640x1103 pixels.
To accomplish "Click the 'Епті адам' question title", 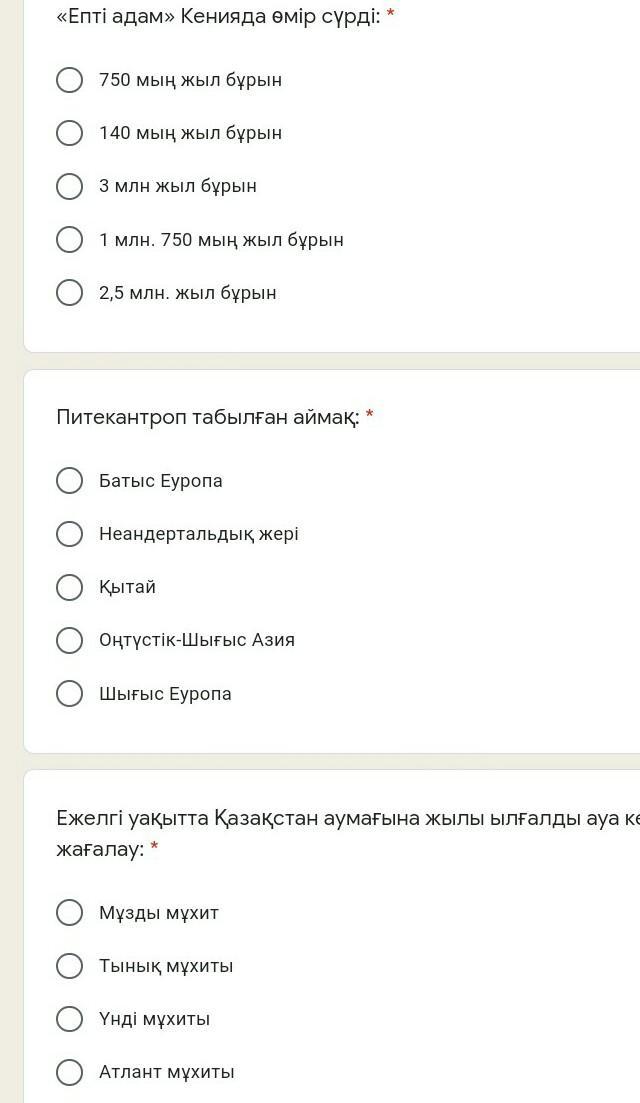I will [x=218, y=16].
